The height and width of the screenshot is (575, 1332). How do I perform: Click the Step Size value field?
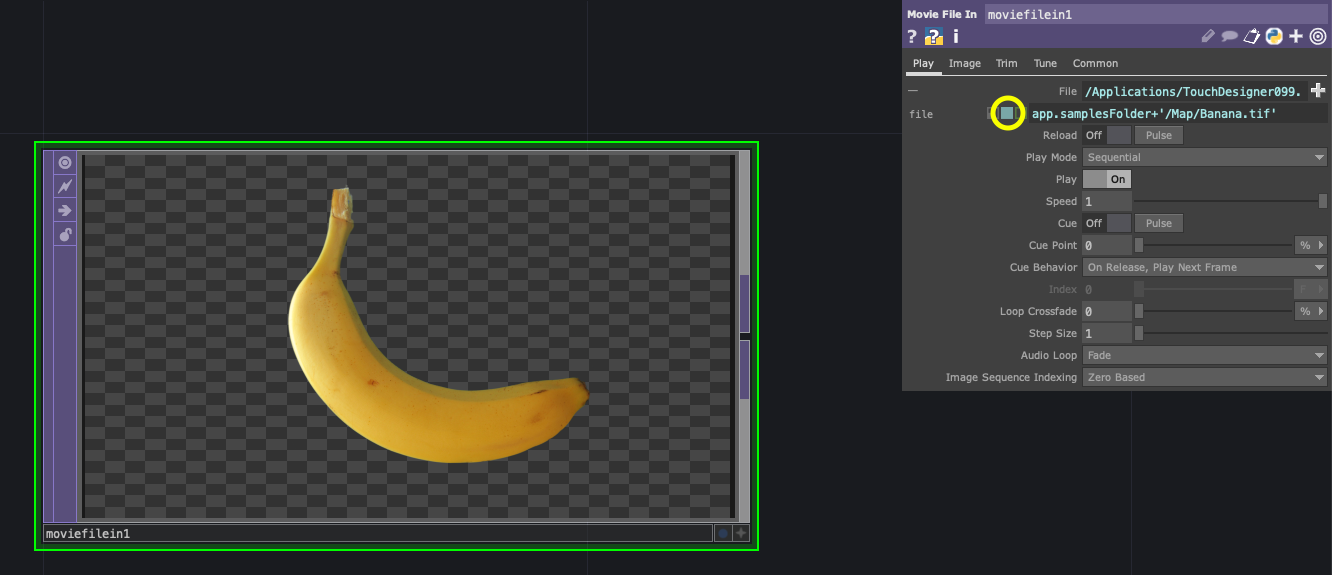pyautogui.click(x=1107, y=333)
